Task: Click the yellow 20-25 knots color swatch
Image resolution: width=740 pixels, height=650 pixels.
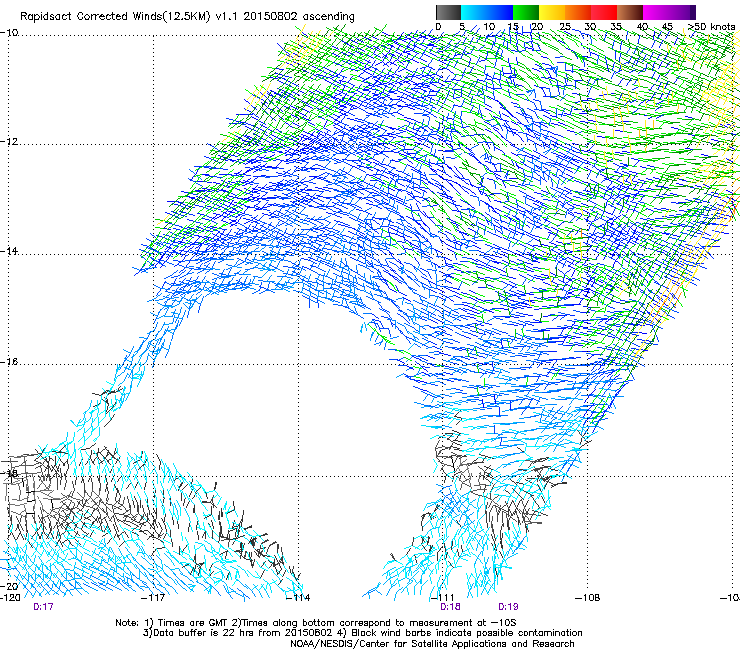Action: [552, 12]
